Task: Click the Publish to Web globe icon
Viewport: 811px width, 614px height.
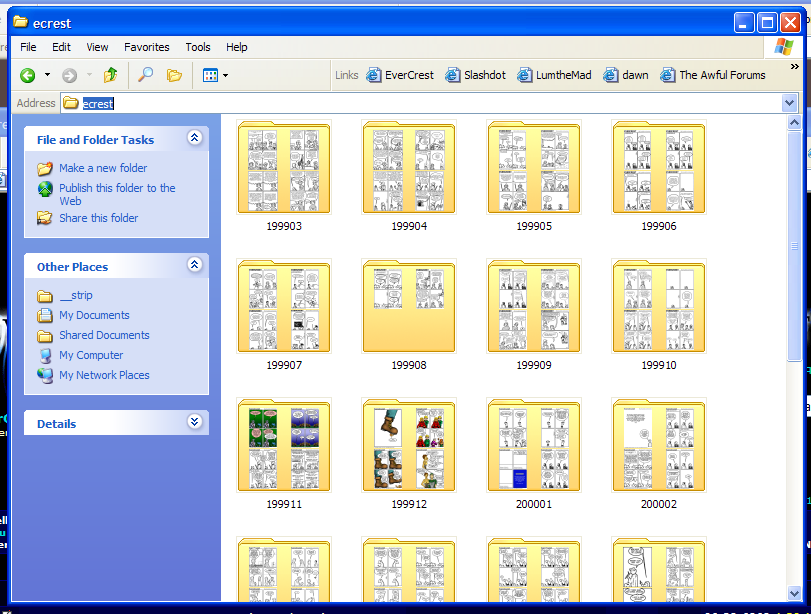Action: (45, 189)
